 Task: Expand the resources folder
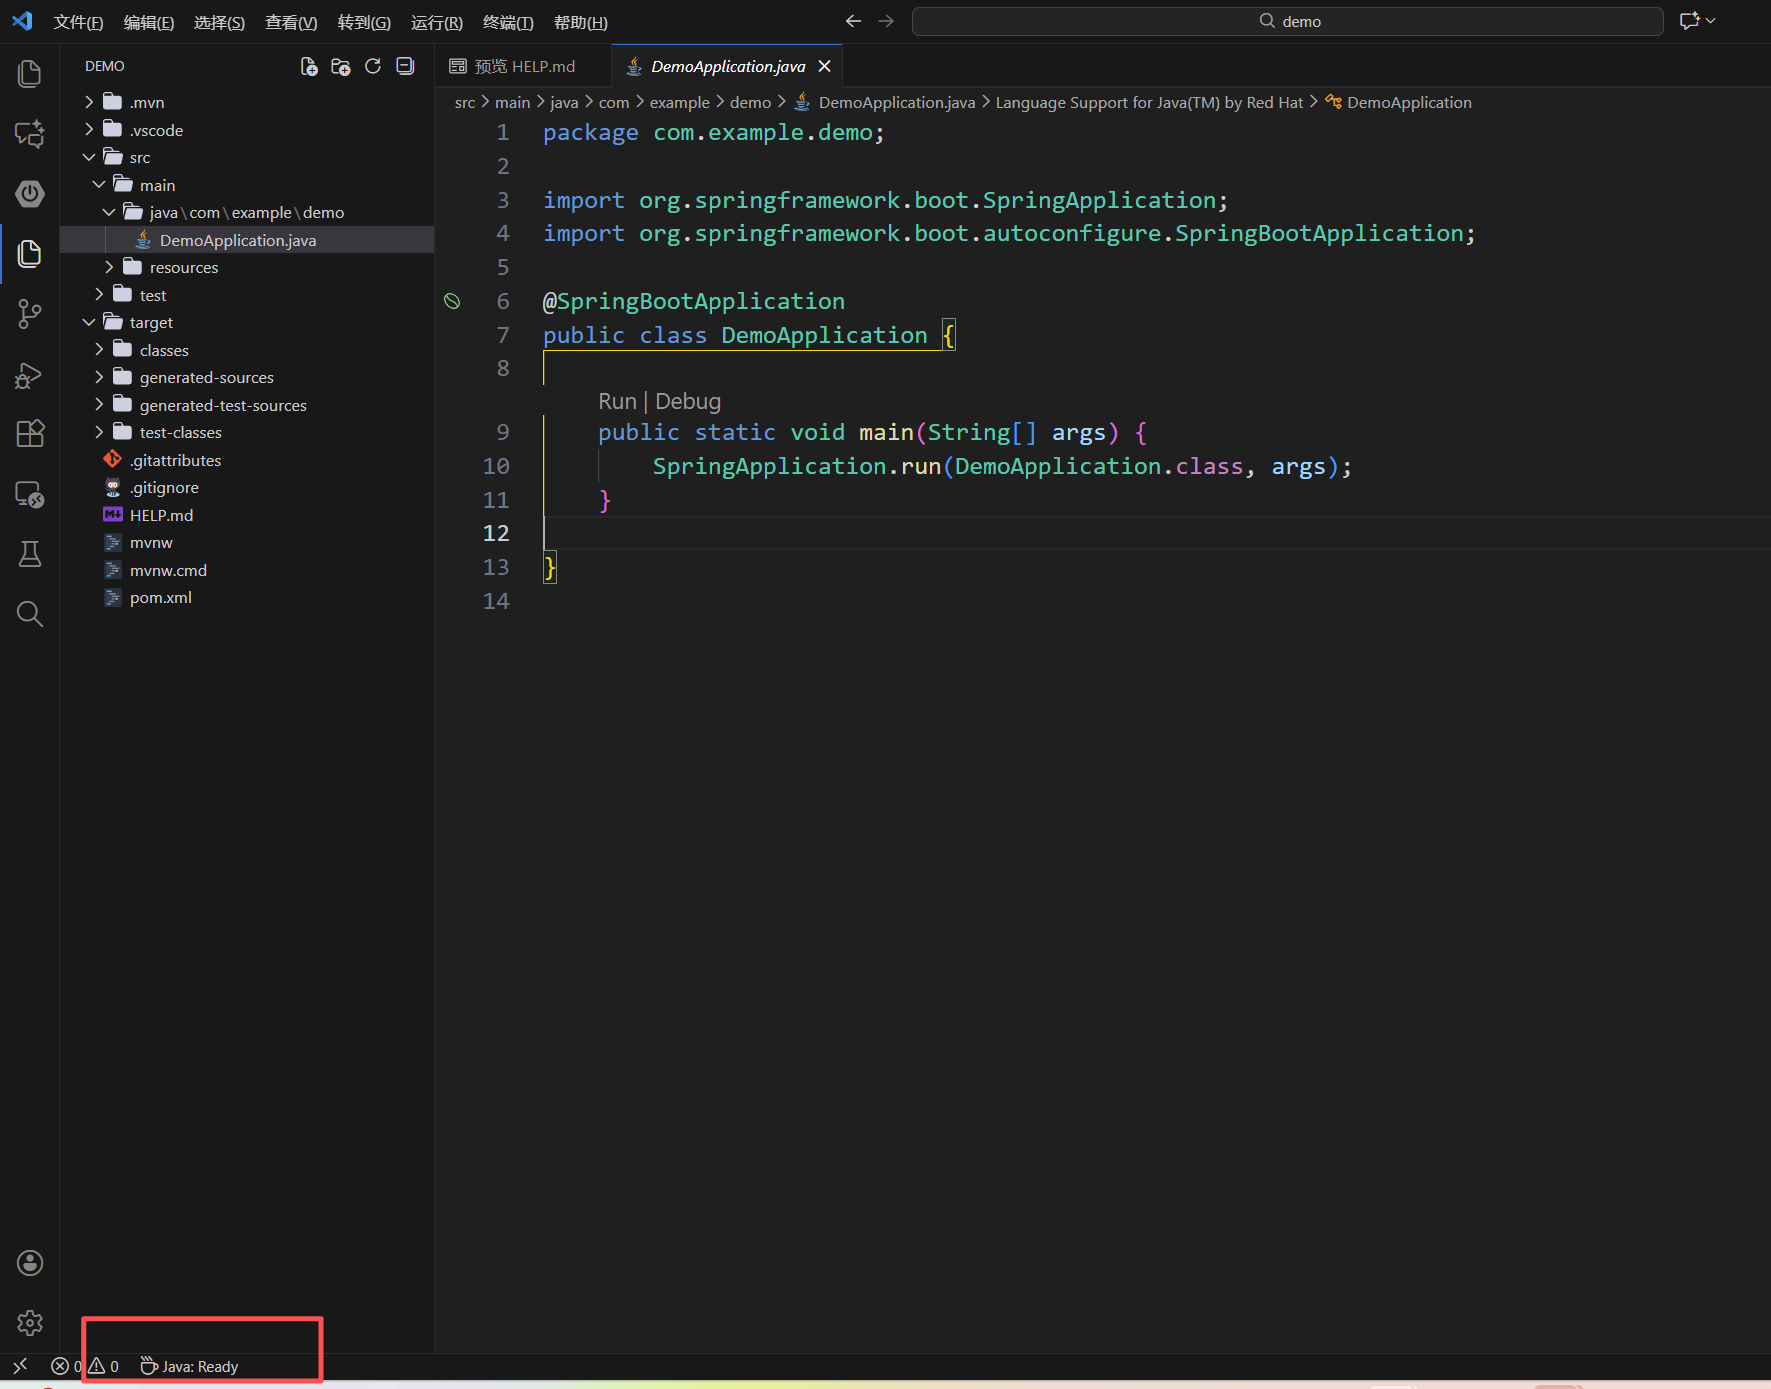click(183, 267)
